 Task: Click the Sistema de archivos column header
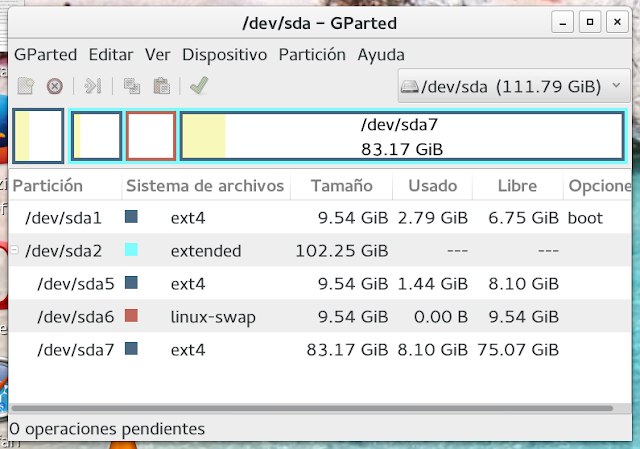tap(206, 186)
